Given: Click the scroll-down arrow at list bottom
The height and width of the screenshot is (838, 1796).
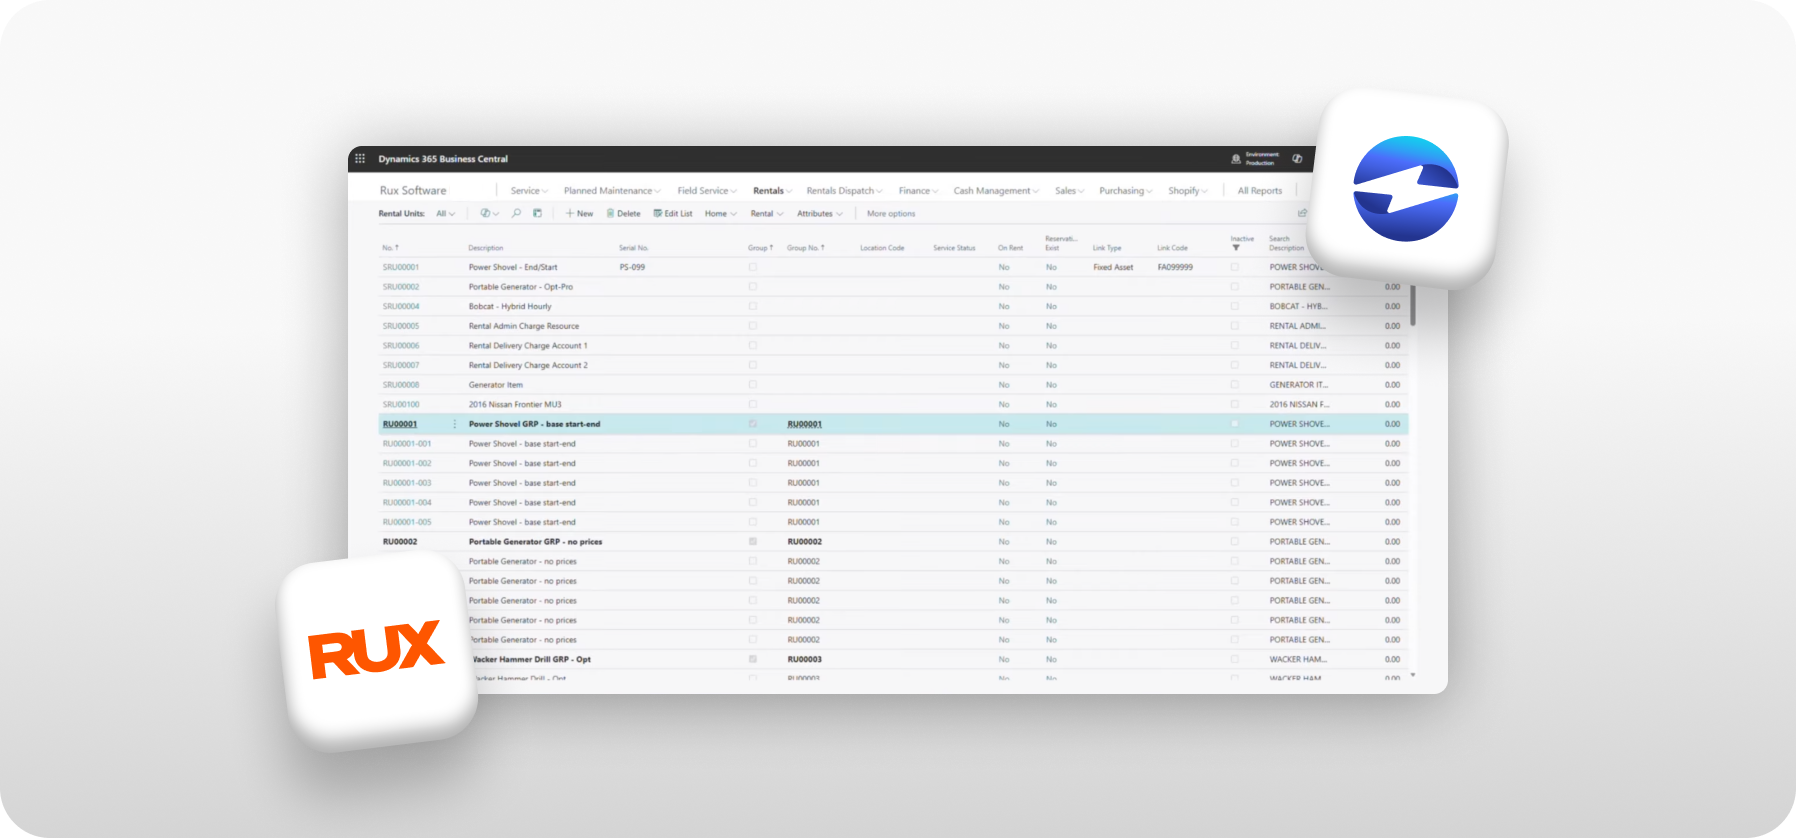Looking at the screenshot, I should click(1412, 675).
